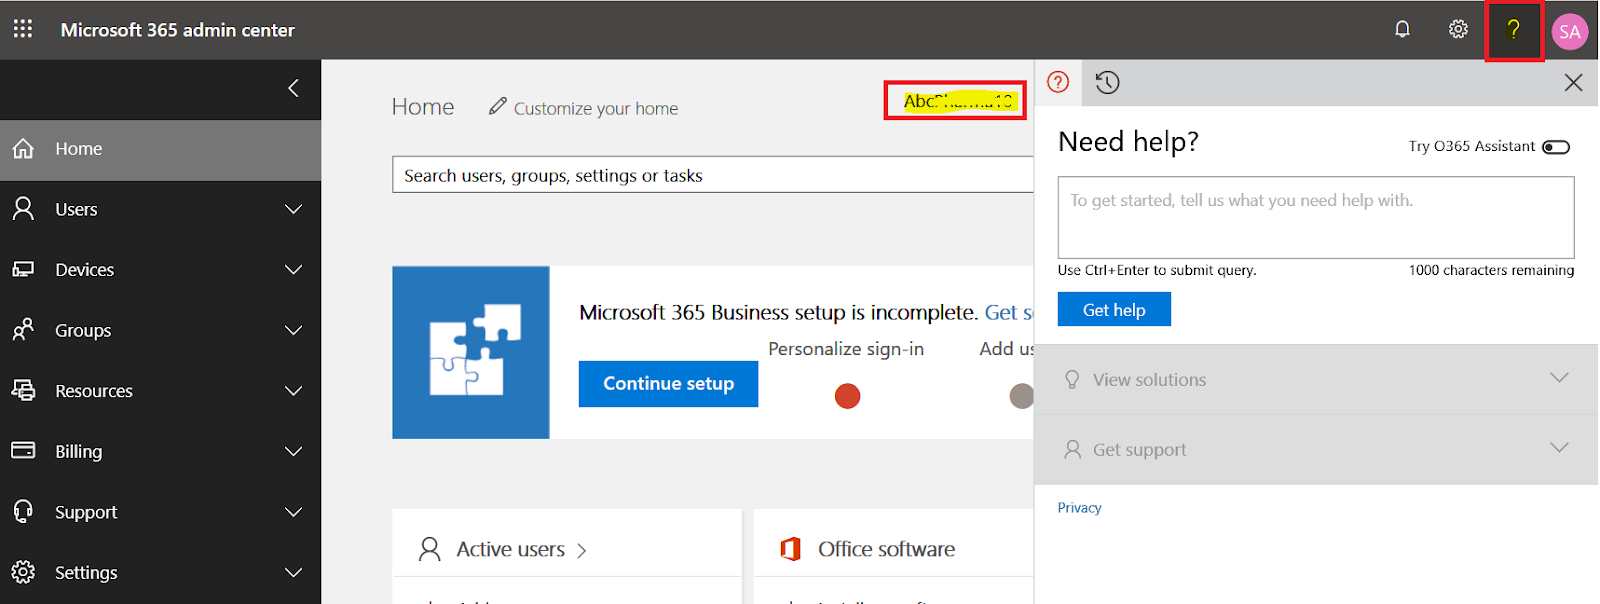Click the Resources icon in sidebar

pos(23,390)
